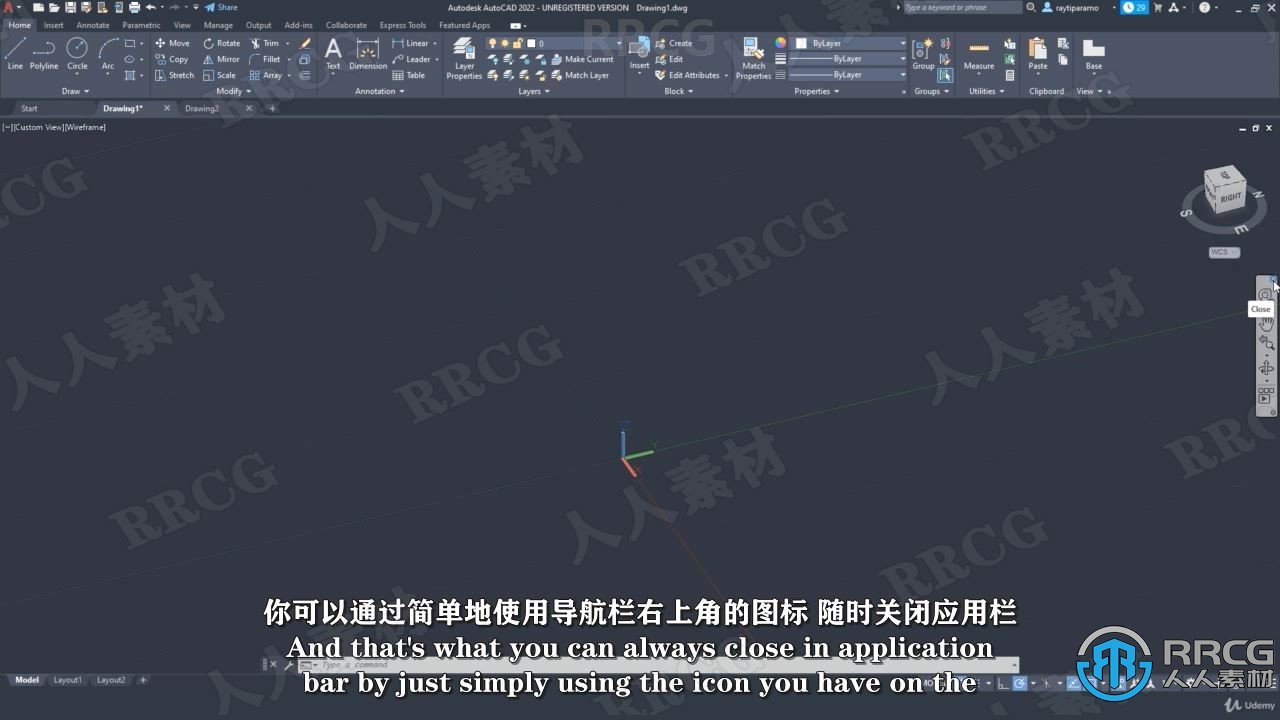1280x720 pixels.
Task: Click the Measure tool
Action: (x=979, y=54)
